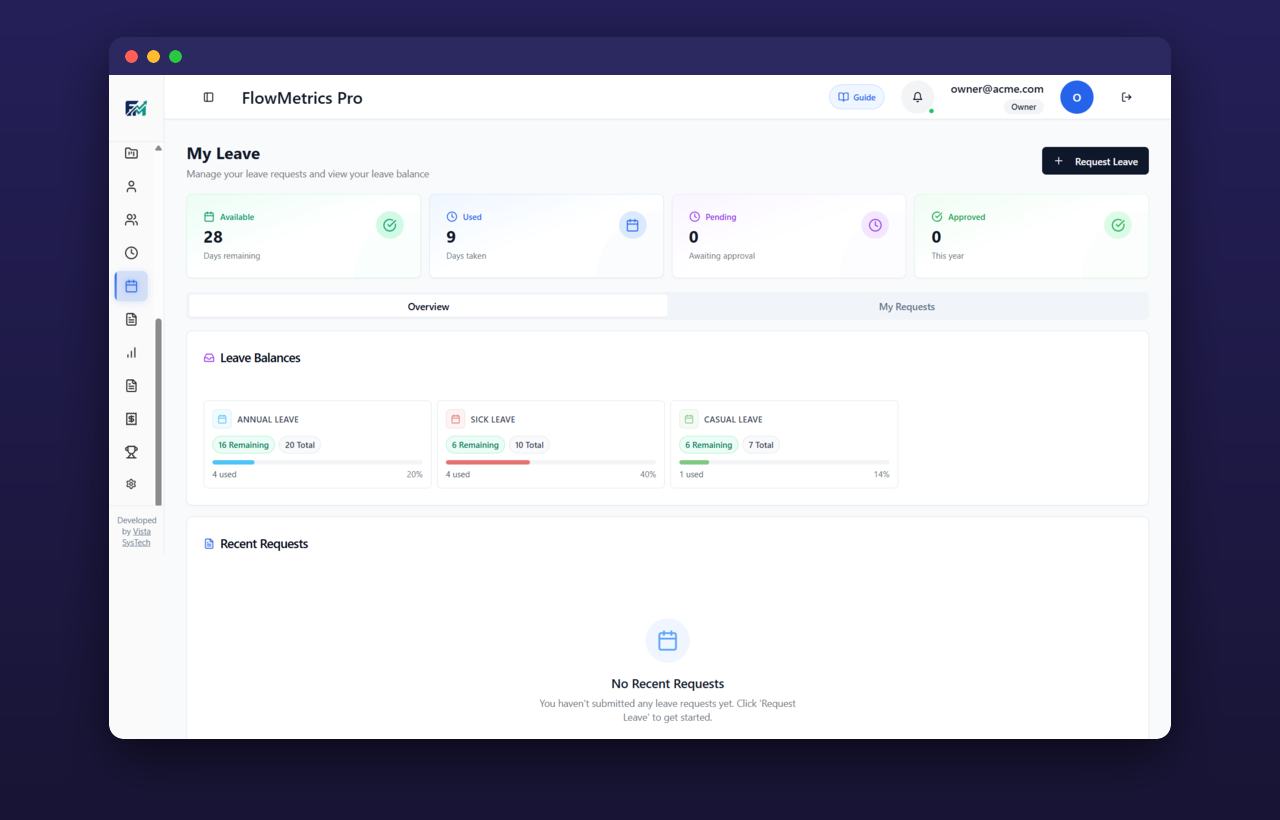
Task: Open the team members group sidebar icon
Action: [131, 220]
